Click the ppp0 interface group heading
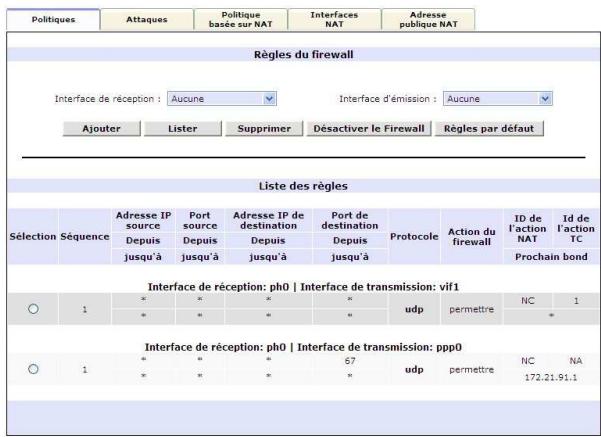The height and width of the screenshot is (437, 601). (303, 347)
